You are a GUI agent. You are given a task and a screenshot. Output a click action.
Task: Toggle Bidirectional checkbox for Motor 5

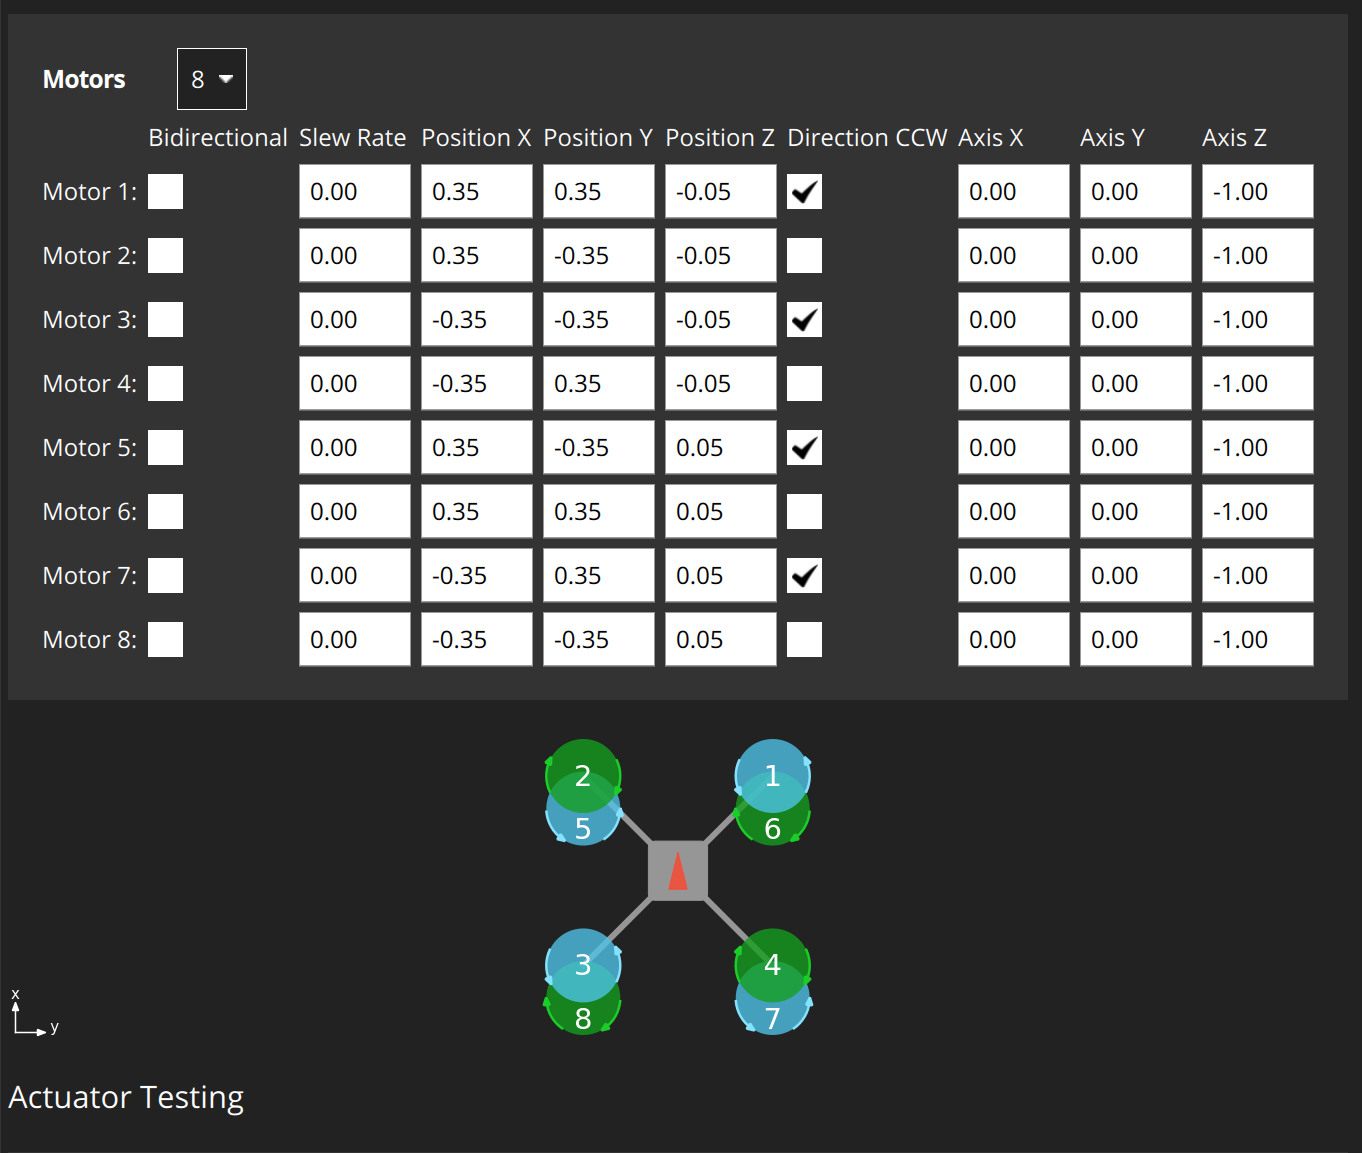(166, 447)
